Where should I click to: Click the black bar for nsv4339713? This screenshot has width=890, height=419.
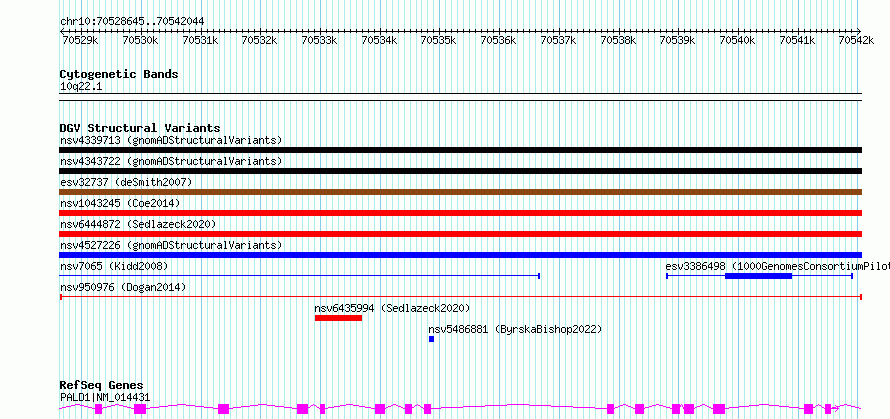pyautogui.click(x=460, y=150)
